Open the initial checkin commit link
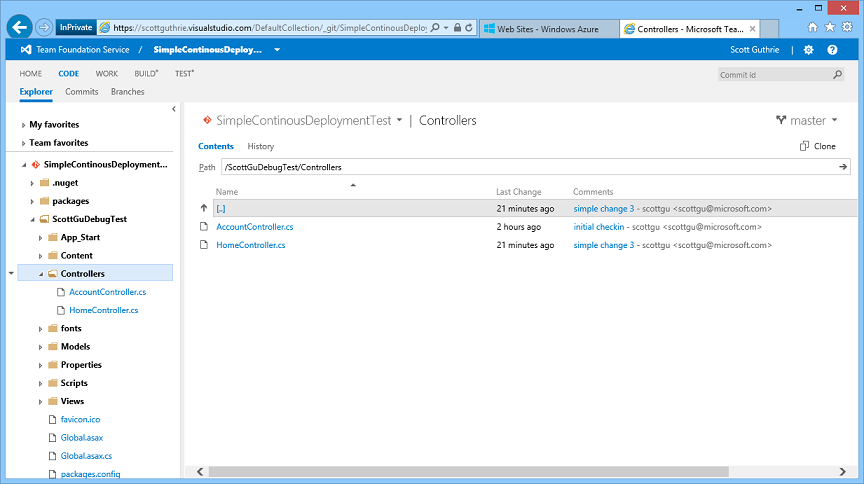 click(598, 227)
